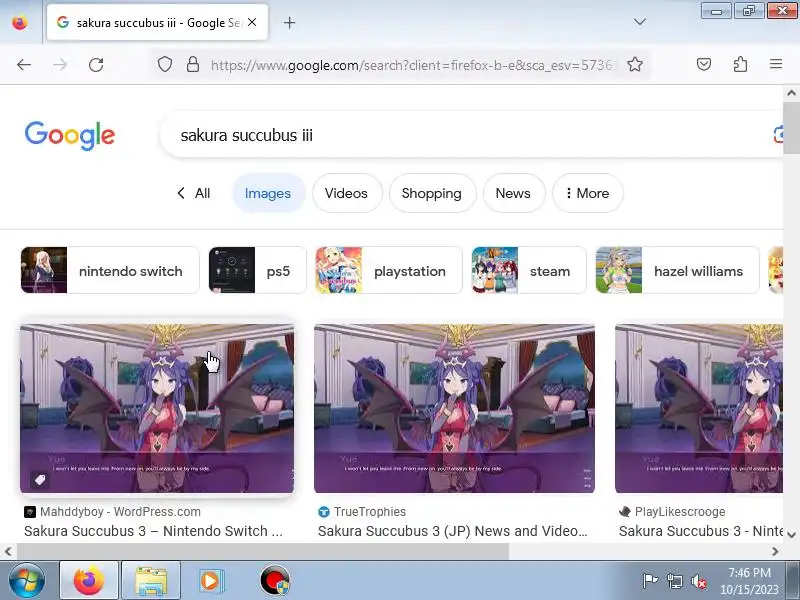Open the Shopping tab
The image size is (800, 600).
point(432,193)
